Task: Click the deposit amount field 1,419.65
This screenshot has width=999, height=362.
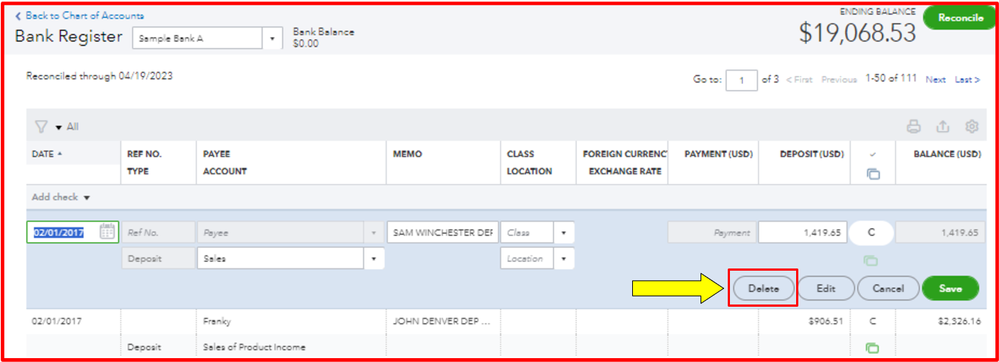Action: click(x=803, y=233)
